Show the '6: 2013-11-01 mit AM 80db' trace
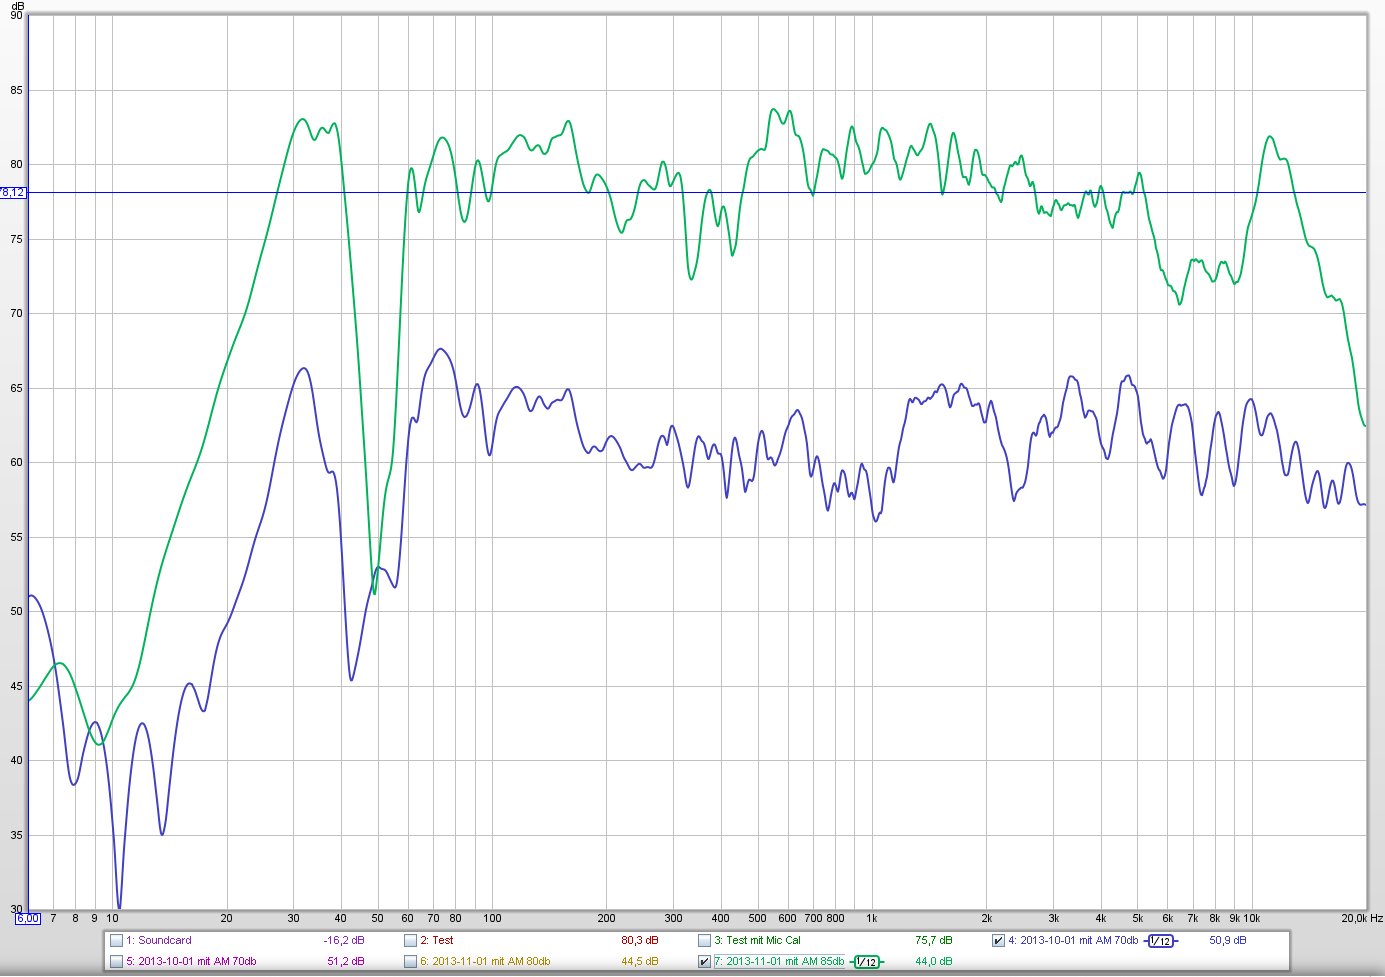Screen dimensions: 1385x977 [410, 962]
